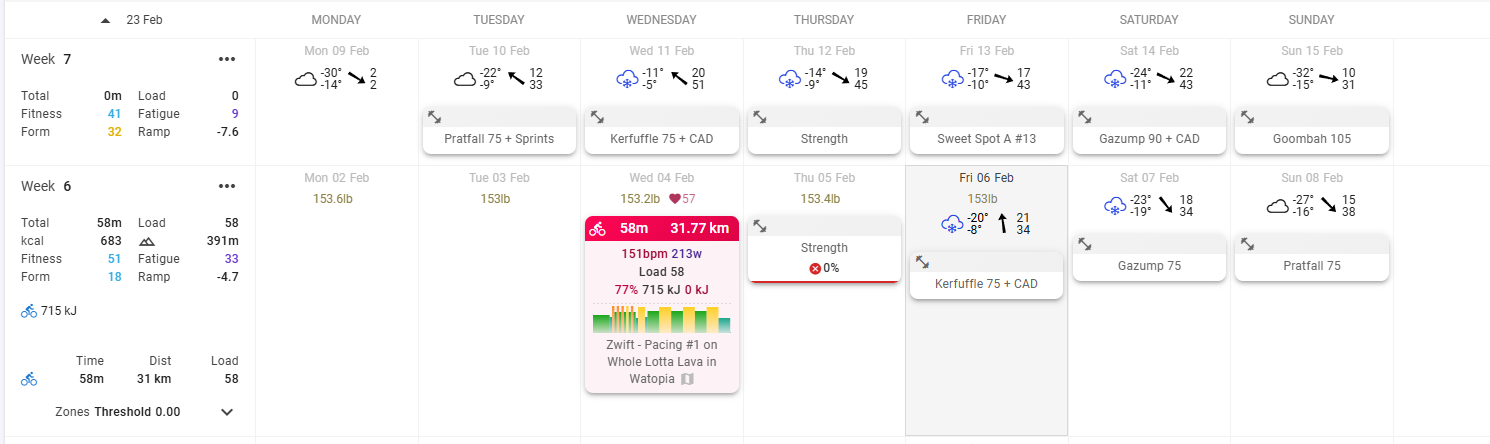
Task: Click the power zones chart on Zwift activity
Action: tap(661, 320)
